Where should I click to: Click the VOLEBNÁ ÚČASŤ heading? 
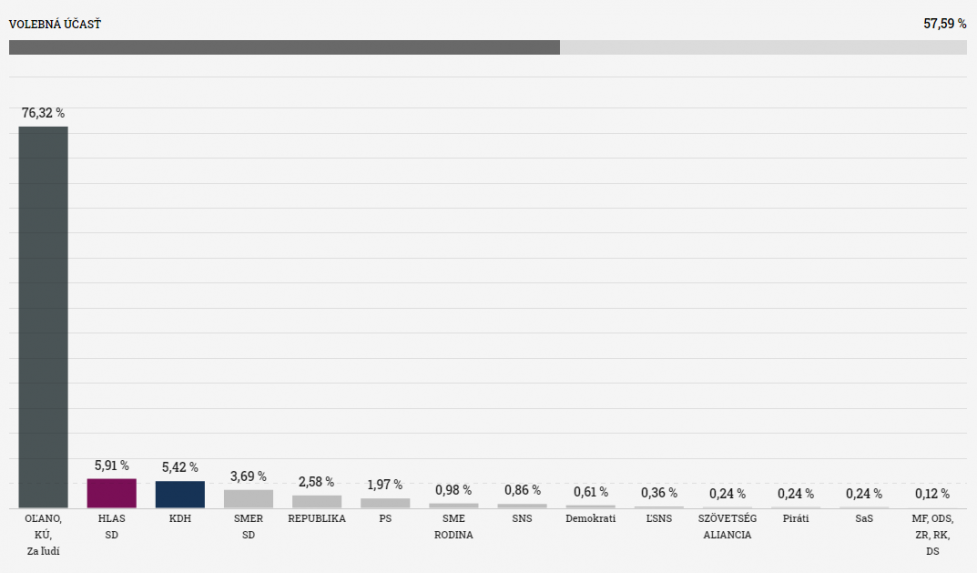[x=55, y=24]
